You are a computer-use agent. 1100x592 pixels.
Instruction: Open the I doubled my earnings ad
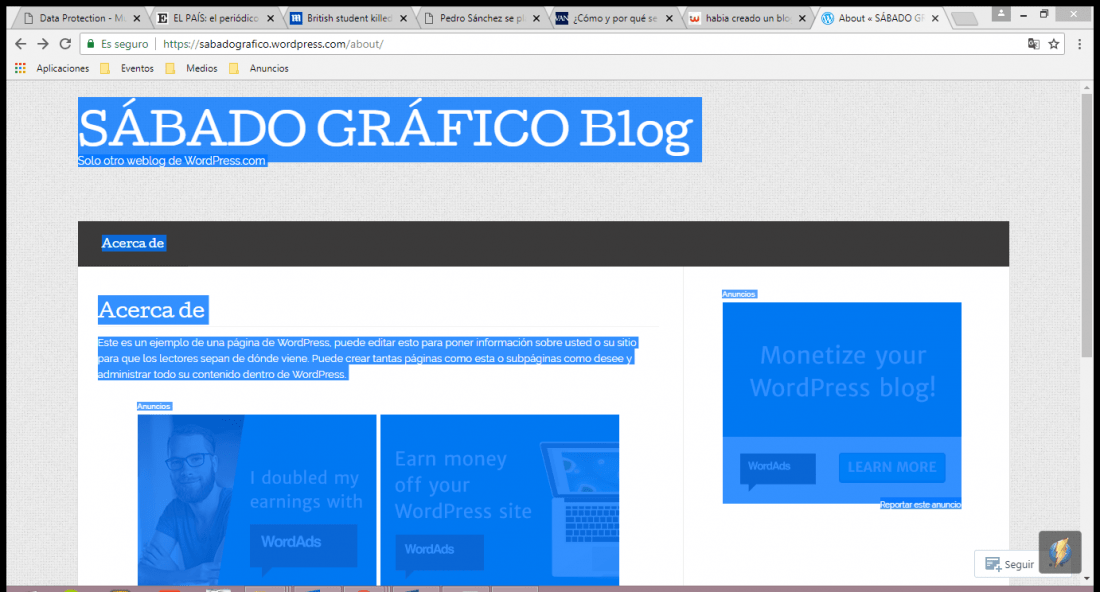pos(257,499)
